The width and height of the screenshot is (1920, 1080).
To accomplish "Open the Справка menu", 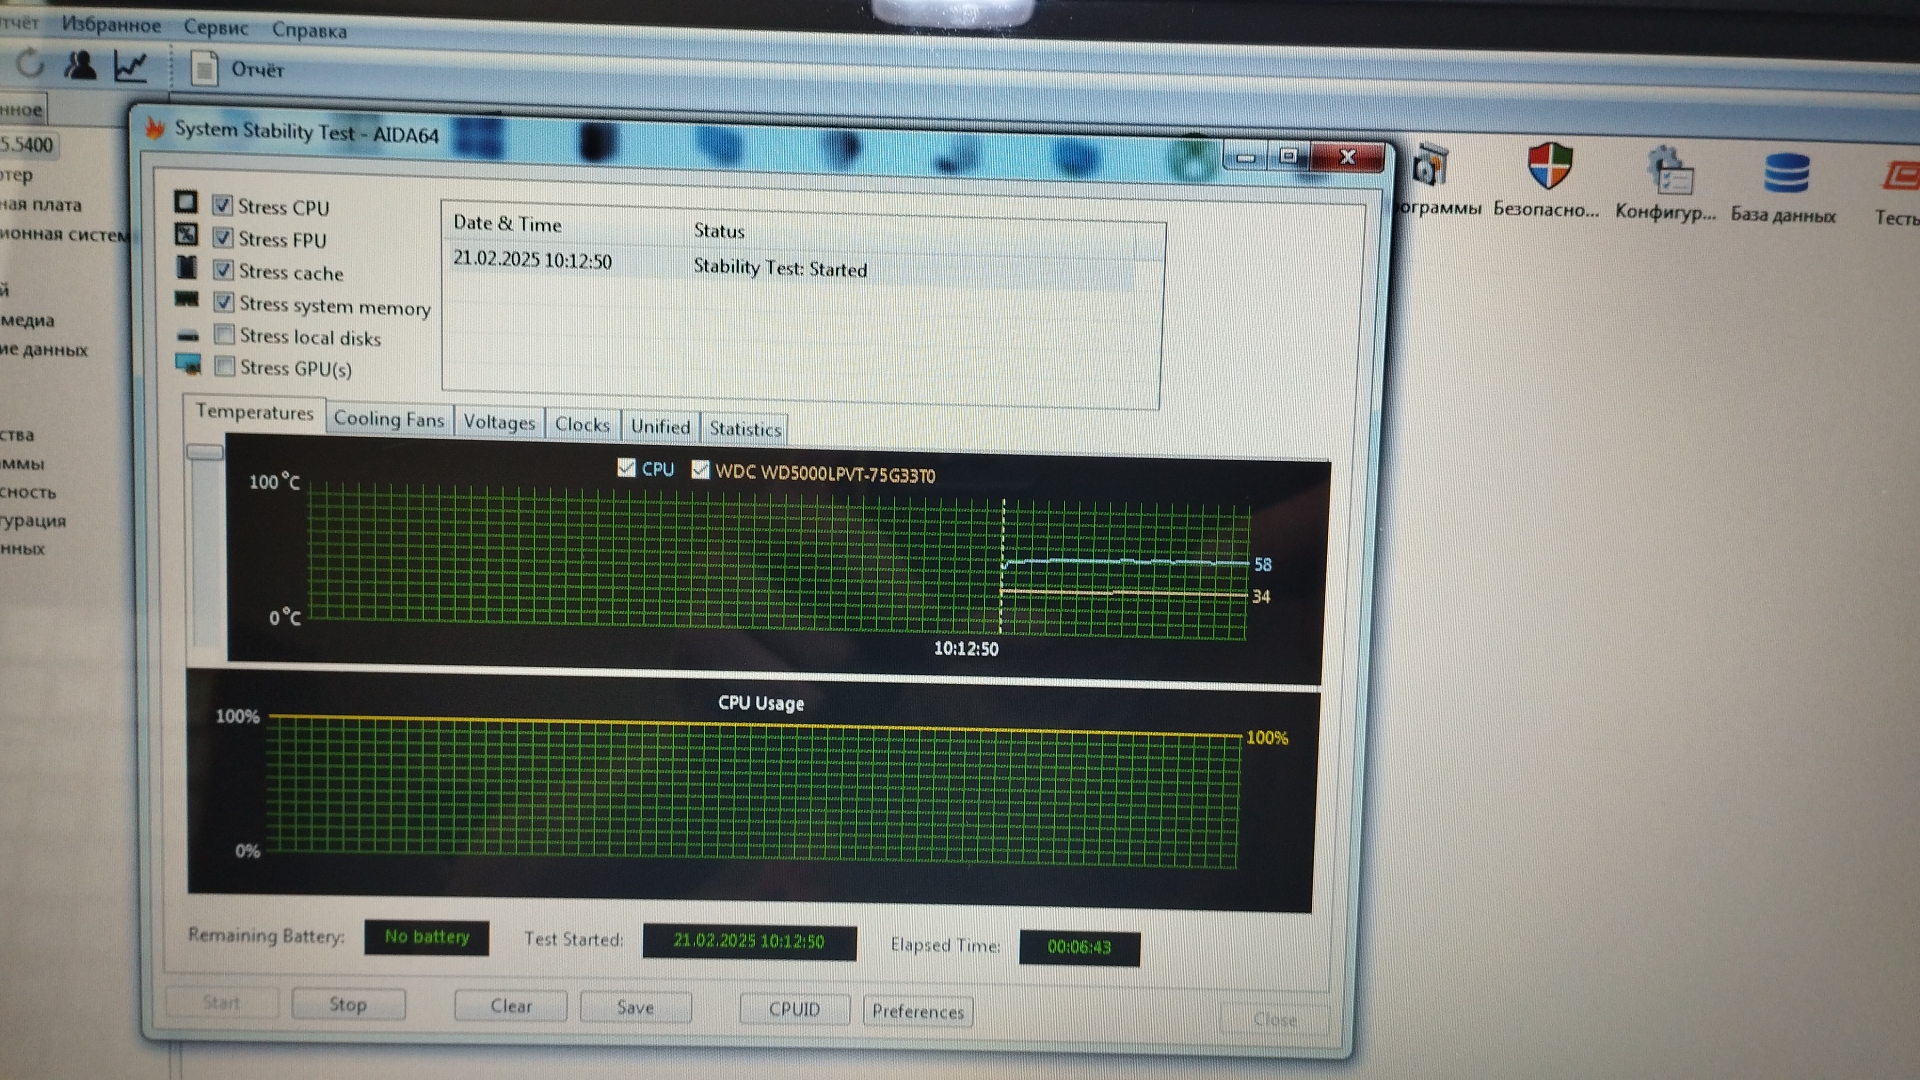I will tap(309, 30).
